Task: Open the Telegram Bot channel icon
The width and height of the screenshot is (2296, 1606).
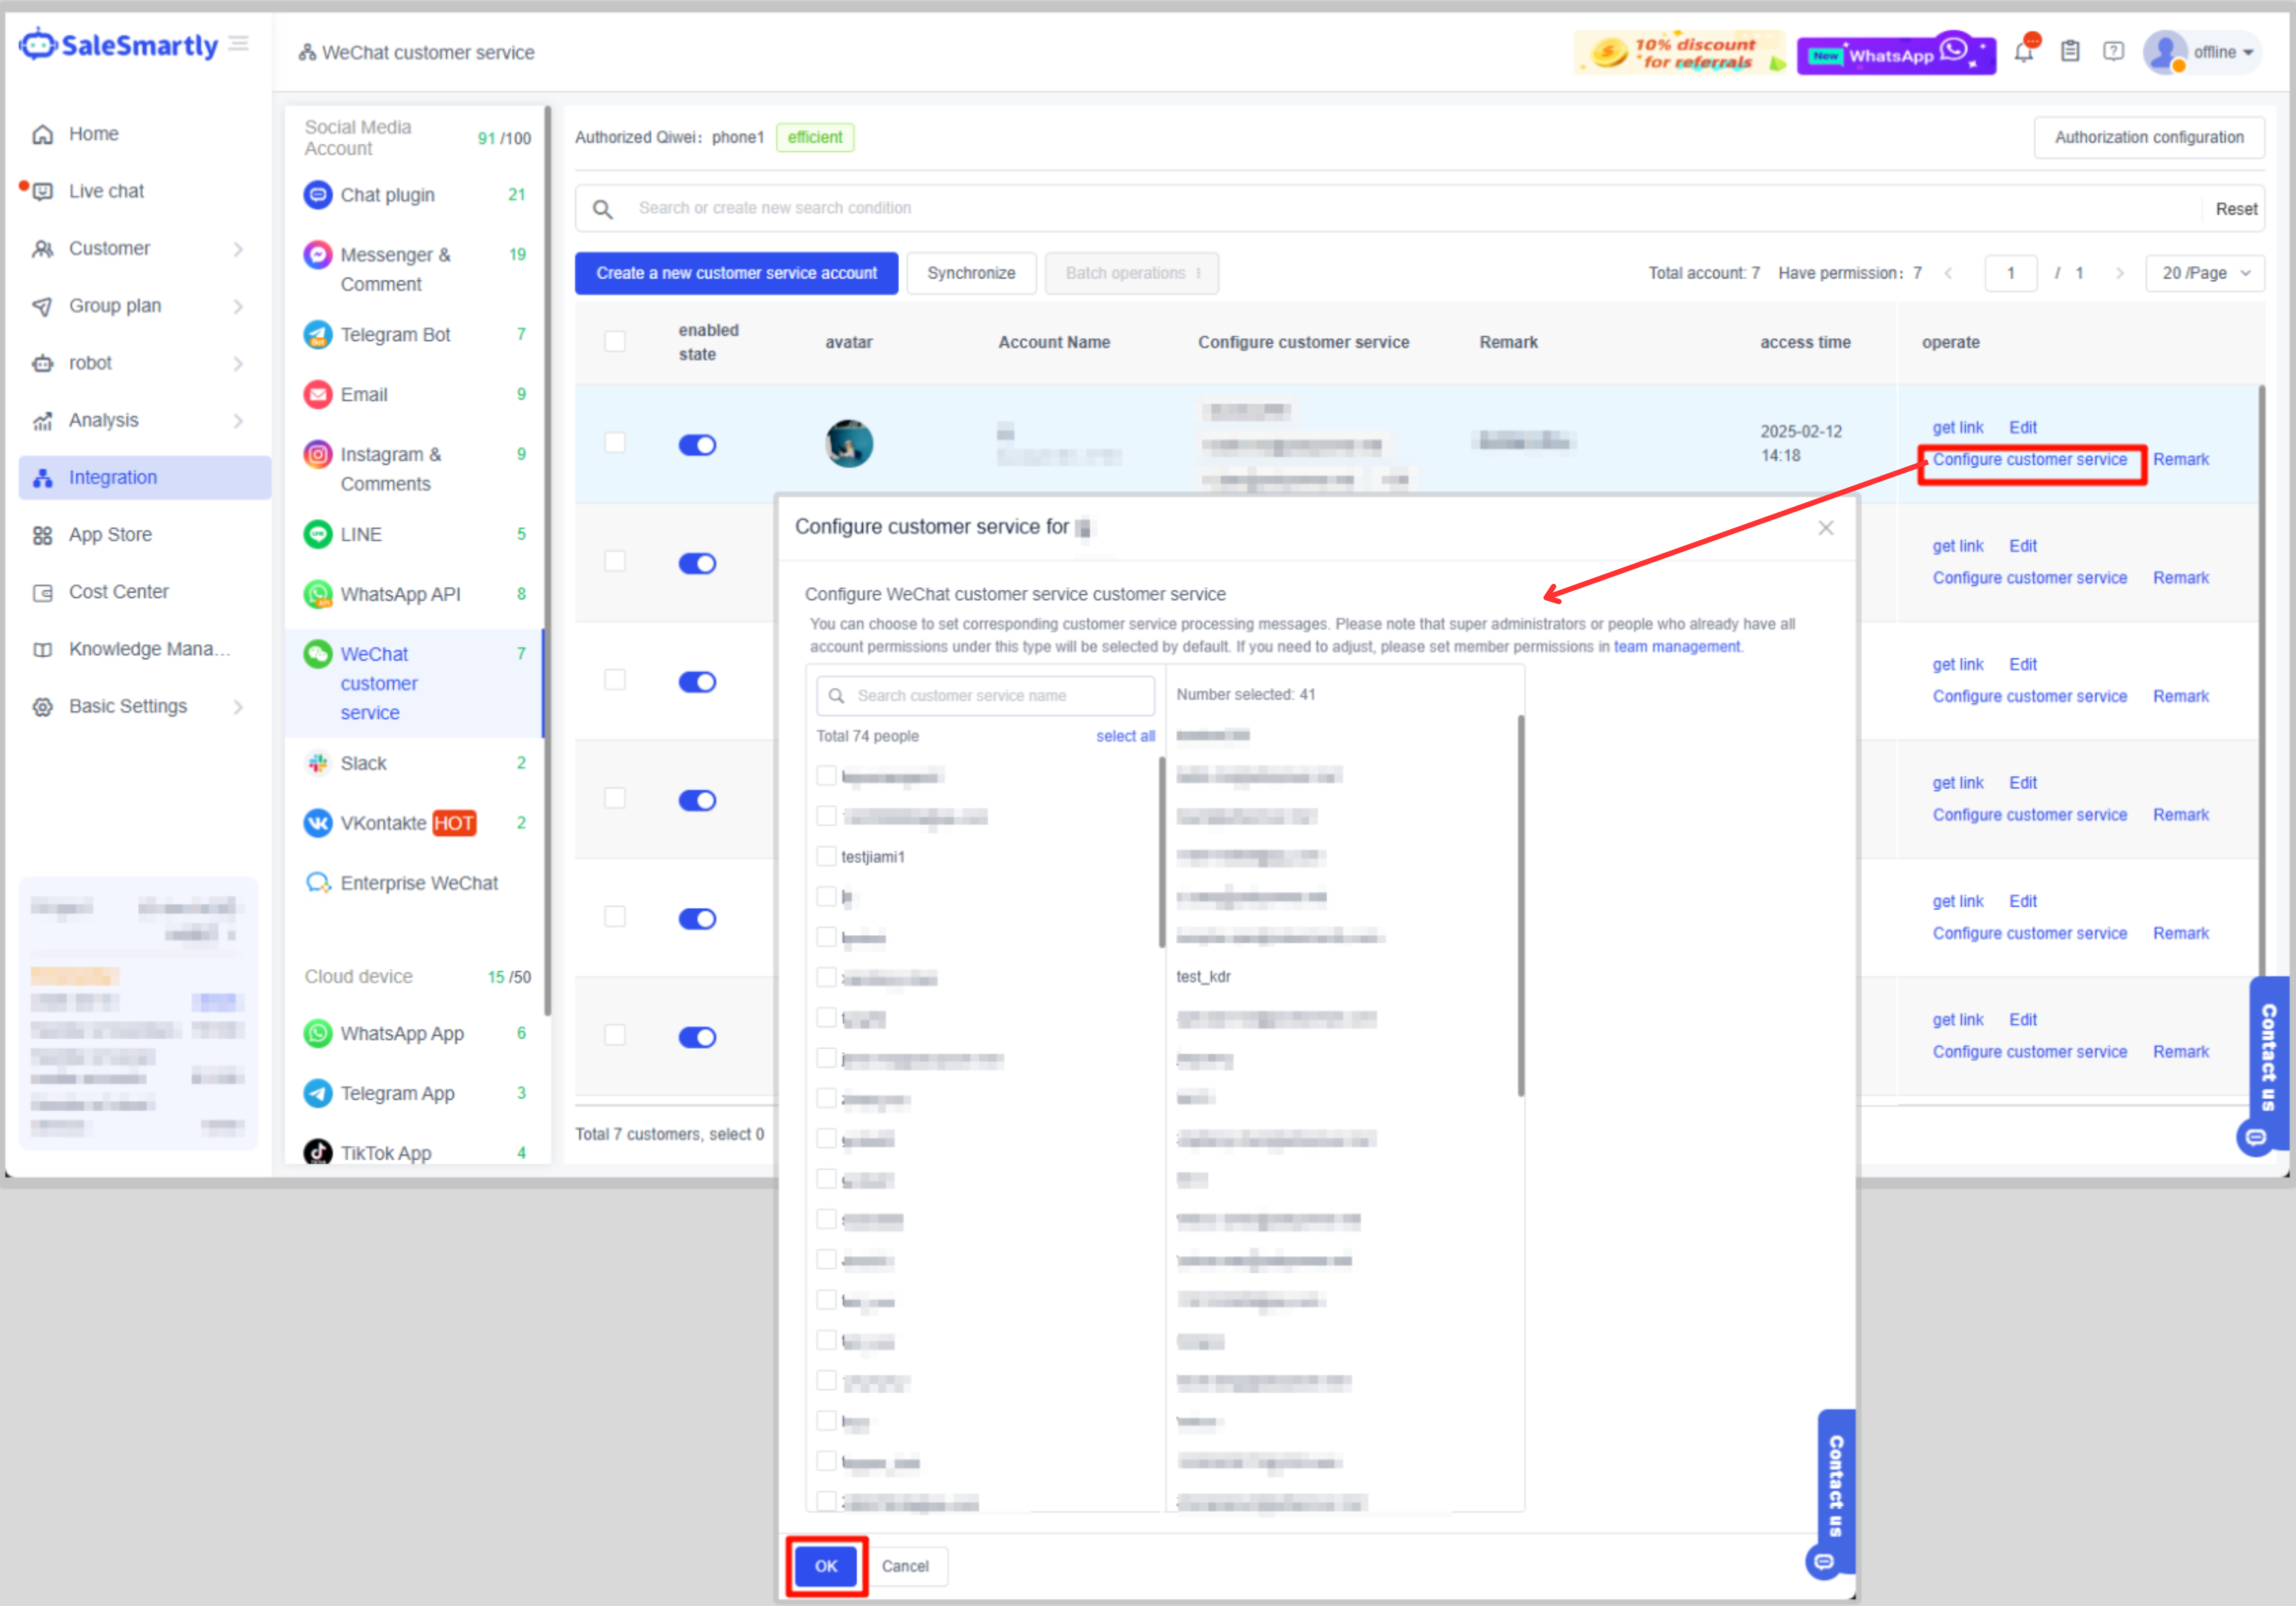Action: click(318, 335)
